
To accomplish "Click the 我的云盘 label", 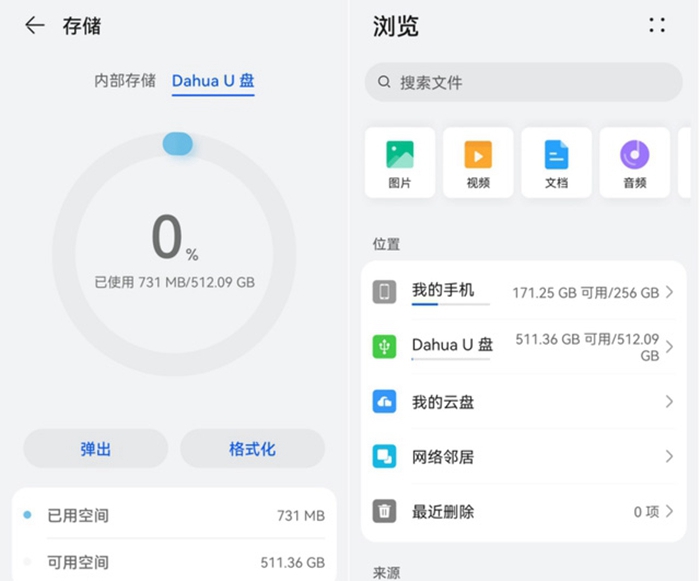I will pos(443,402).
